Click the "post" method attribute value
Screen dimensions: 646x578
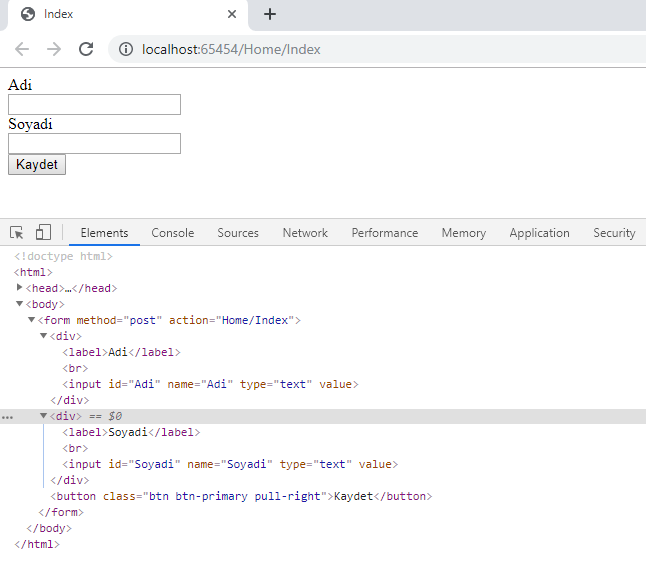tap(143, 320)
